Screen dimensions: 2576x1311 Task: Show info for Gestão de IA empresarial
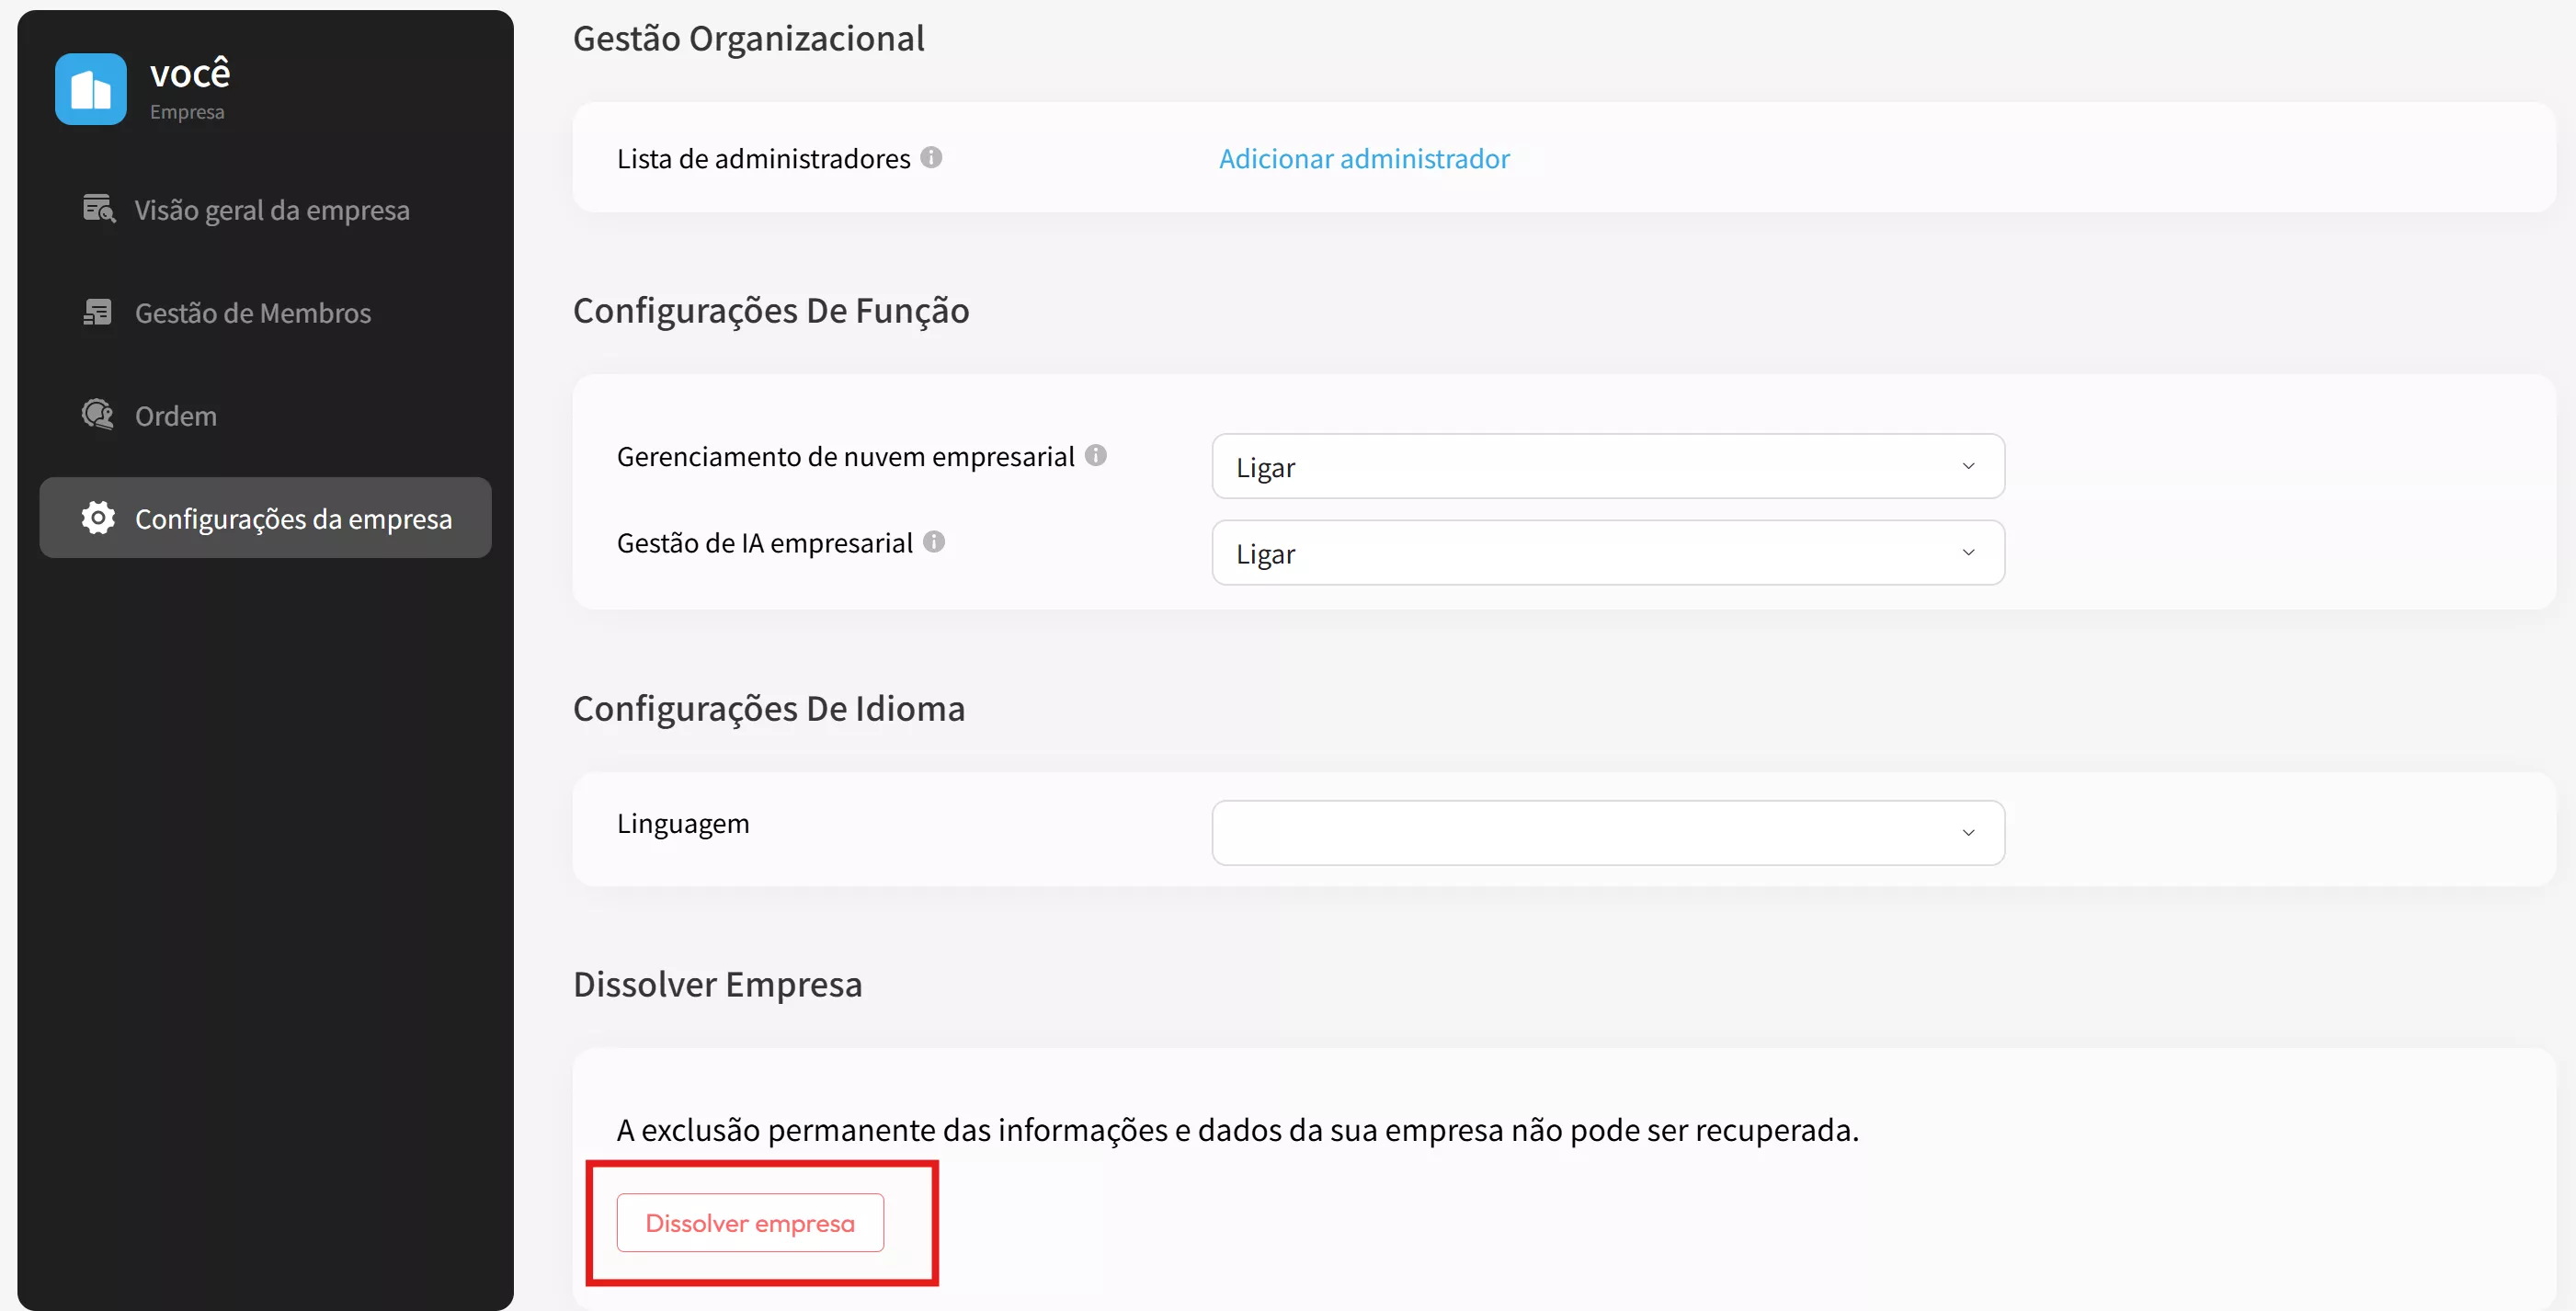934,542
